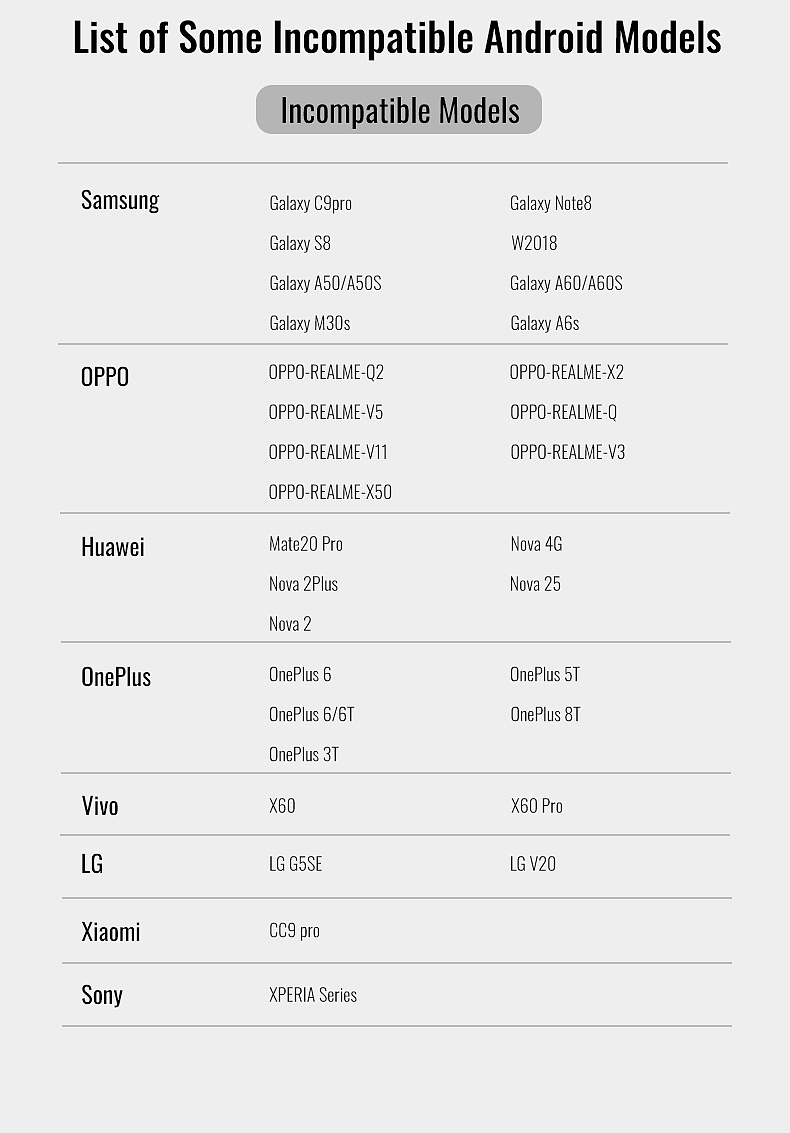Click the XPERIA Series entry
The image size is (790, 1133).
tap(313, 995)
